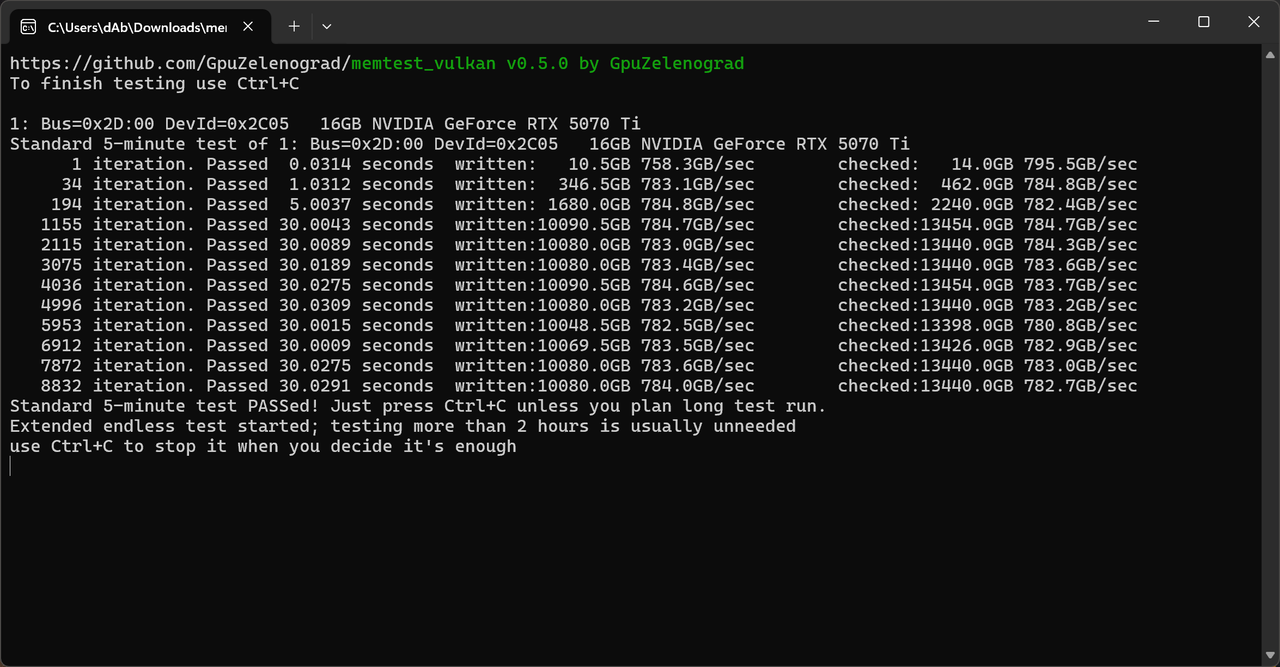Click the '5953 iteration. Passed 30.0015' row
Viewport: 1280px width, 667px height.
[574, 325]
